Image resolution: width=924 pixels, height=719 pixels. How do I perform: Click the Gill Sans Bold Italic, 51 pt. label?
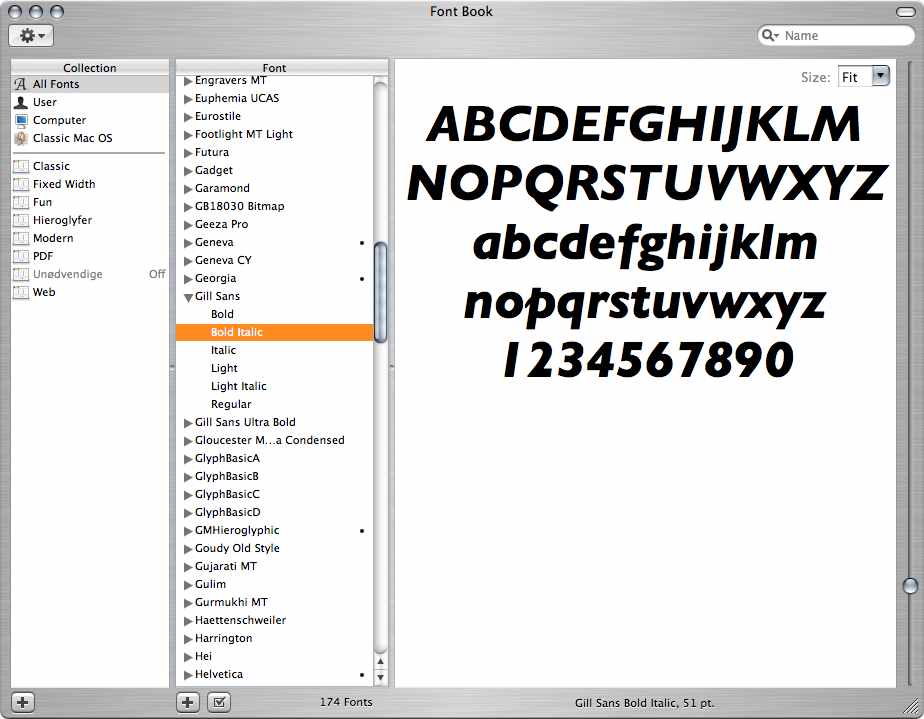point(644,703)
